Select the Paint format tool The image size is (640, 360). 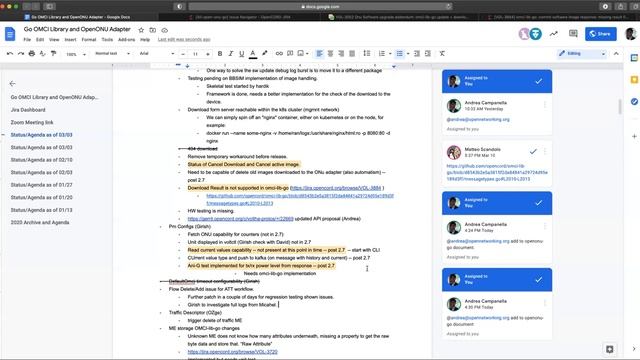point(53,53)
